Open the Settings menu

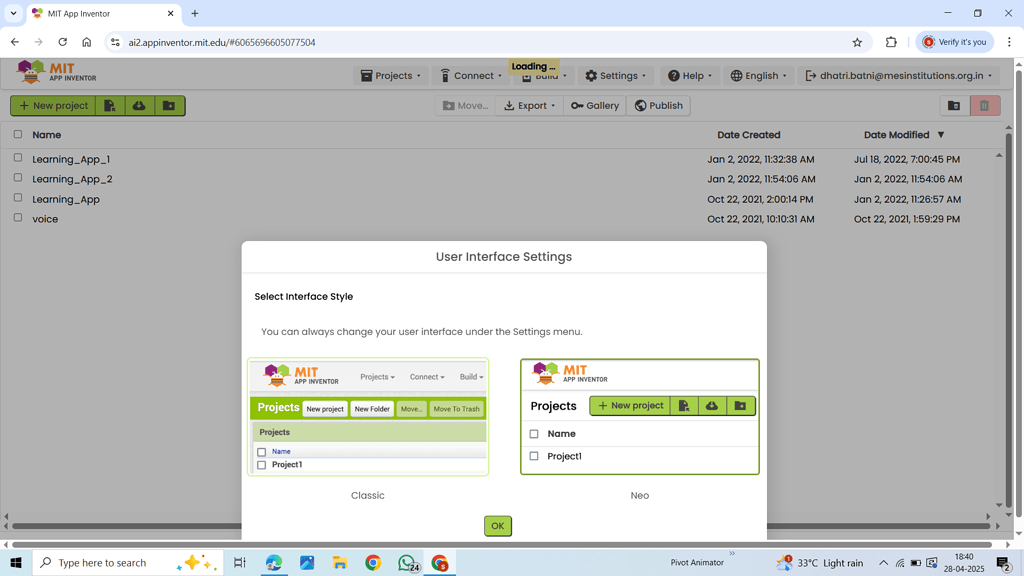coord(614,75)
